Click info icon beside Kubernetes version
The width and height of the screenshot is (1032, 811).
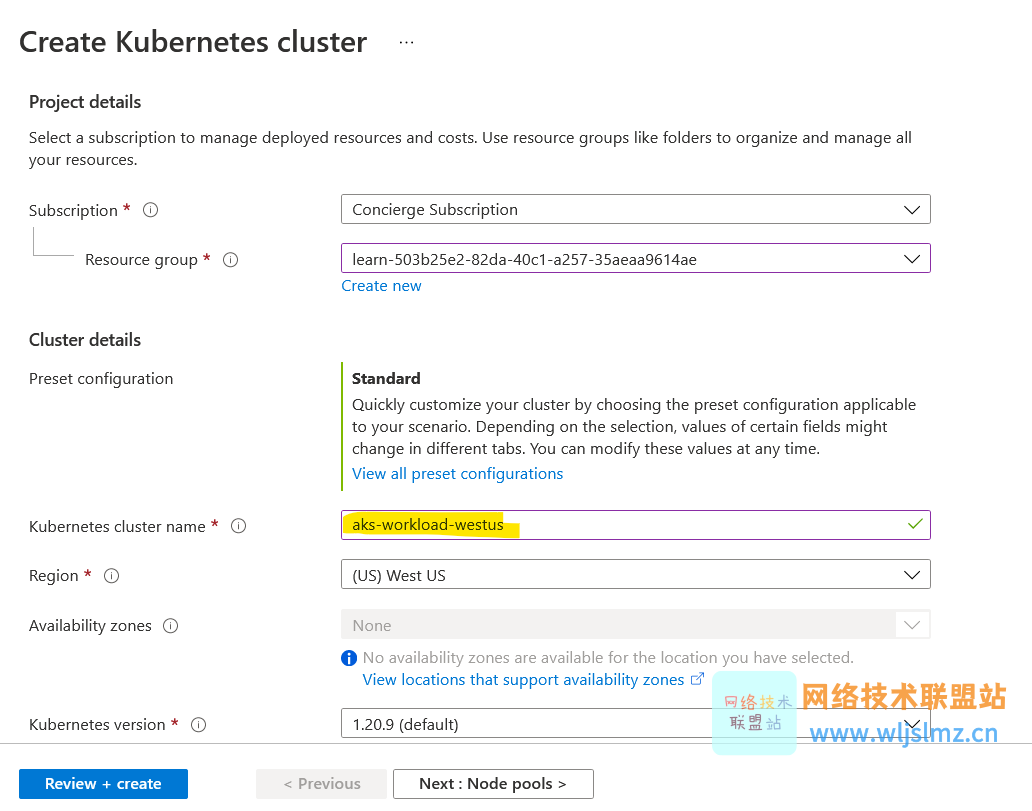coord(198,725)
